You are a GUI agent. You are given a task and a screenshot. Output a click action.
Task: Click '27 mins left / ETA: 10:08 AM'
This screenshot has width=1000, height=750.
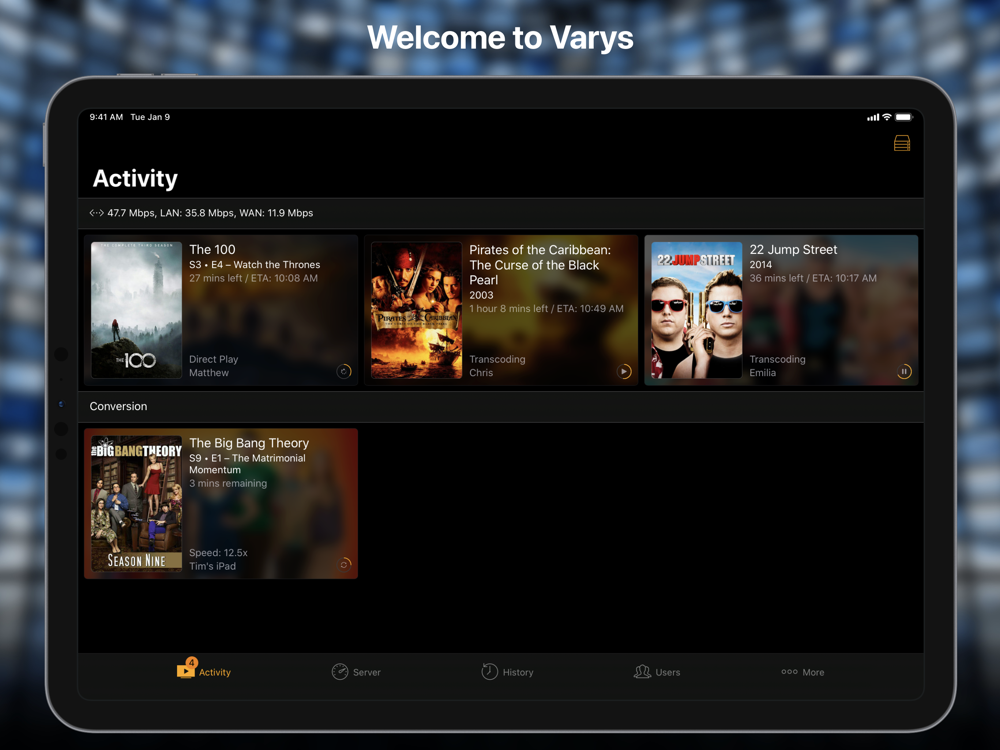[253, 278]
